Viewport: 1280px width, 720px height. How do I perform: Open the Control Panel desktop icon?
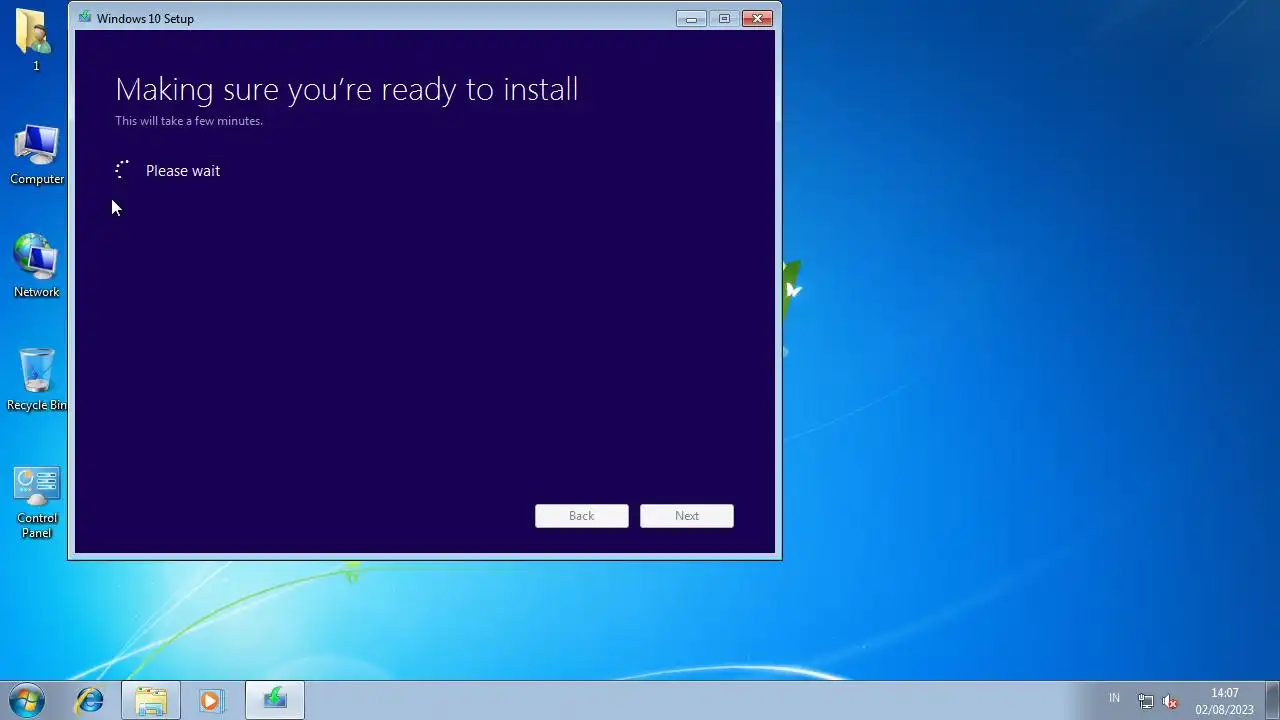37,503
